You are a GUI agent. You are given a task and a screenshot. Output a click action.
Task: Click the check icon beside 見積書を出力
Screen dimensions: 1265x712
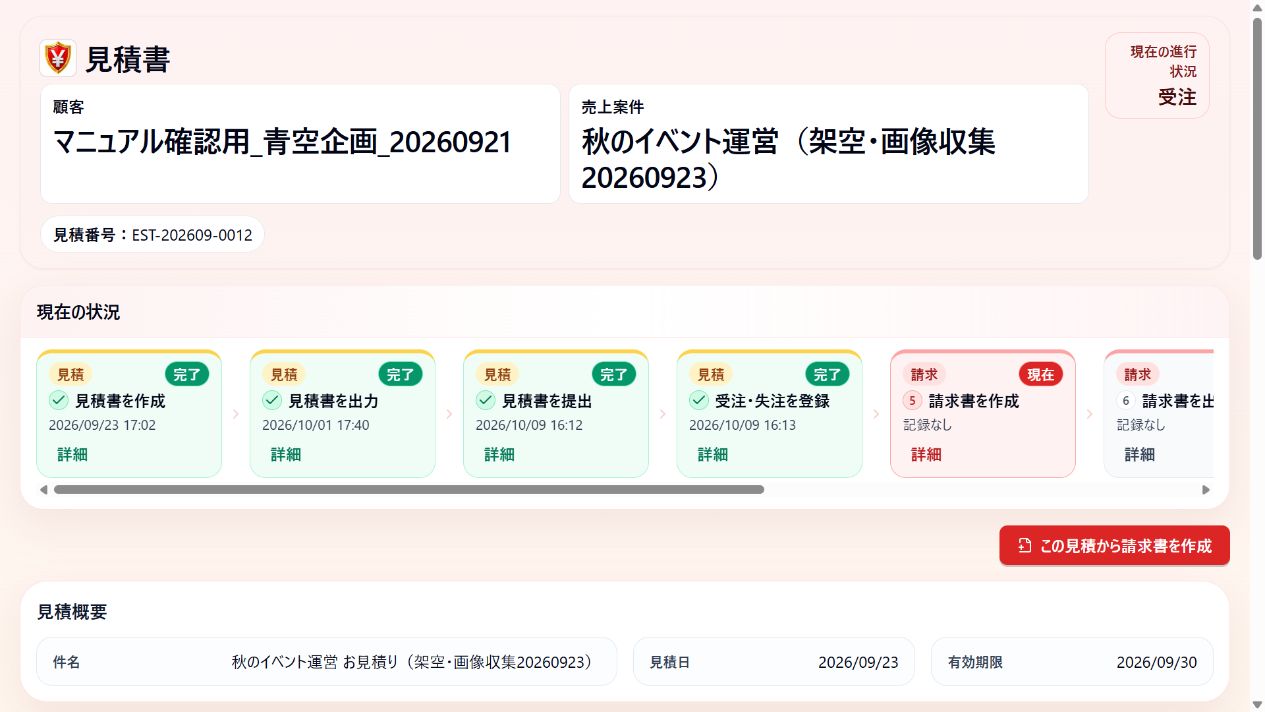[271, 401]
